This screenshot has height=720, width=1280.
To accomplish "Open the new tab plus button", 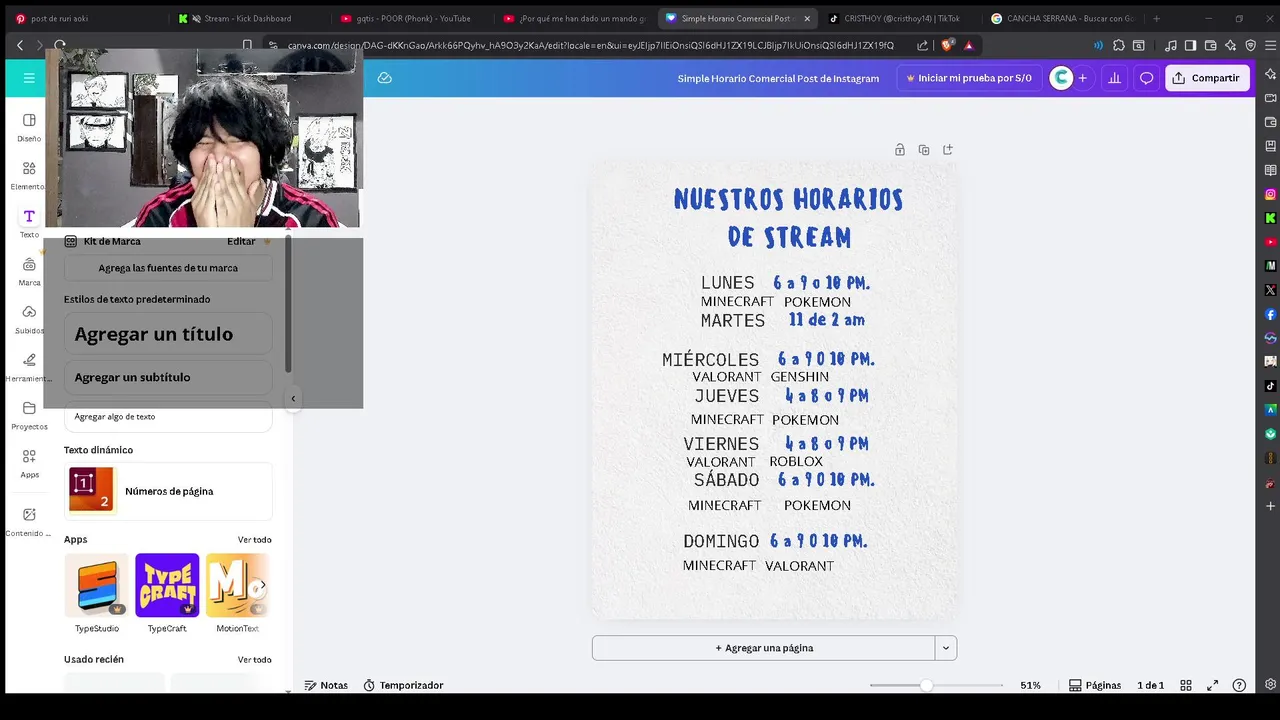I will pyautogui.click(x=1157, y=18).
